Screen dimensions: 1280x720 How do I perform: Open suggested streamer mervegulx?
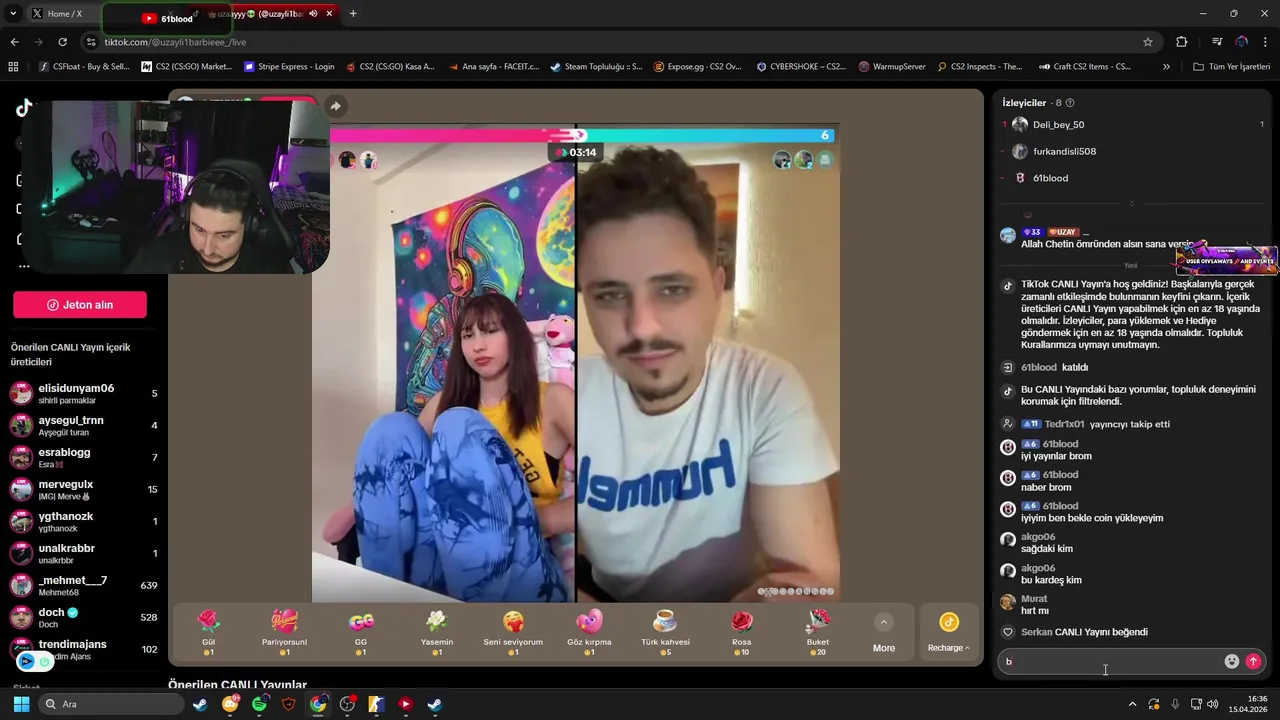point(84,489)
